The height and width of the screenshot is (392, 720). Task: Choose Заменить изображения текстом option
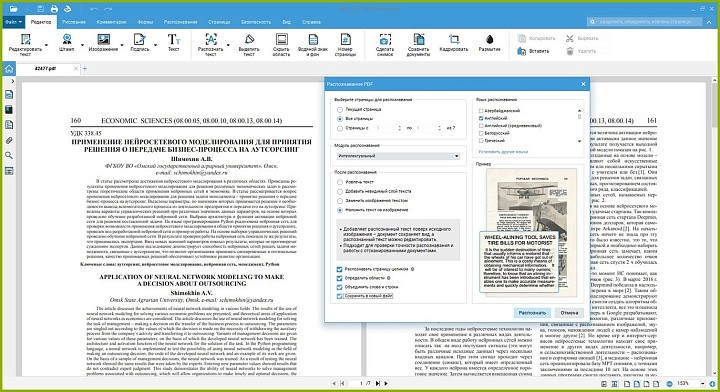pos(340,201)
